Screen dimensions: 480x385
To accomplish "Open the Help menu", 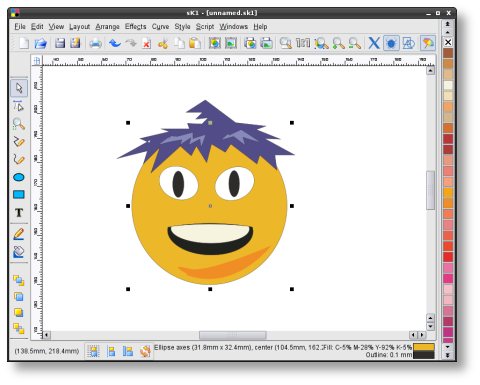I will (x=260, y=27).
